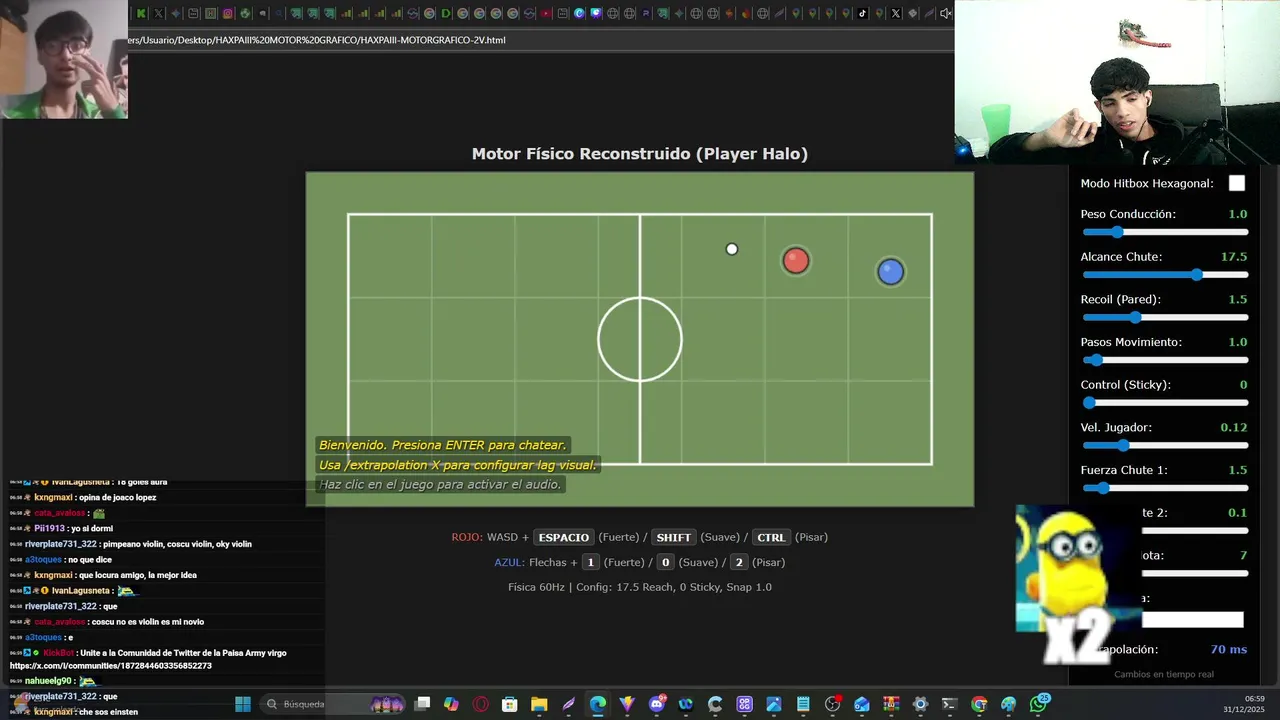Open Microsoft Edge from taskbar

[598, 704]
